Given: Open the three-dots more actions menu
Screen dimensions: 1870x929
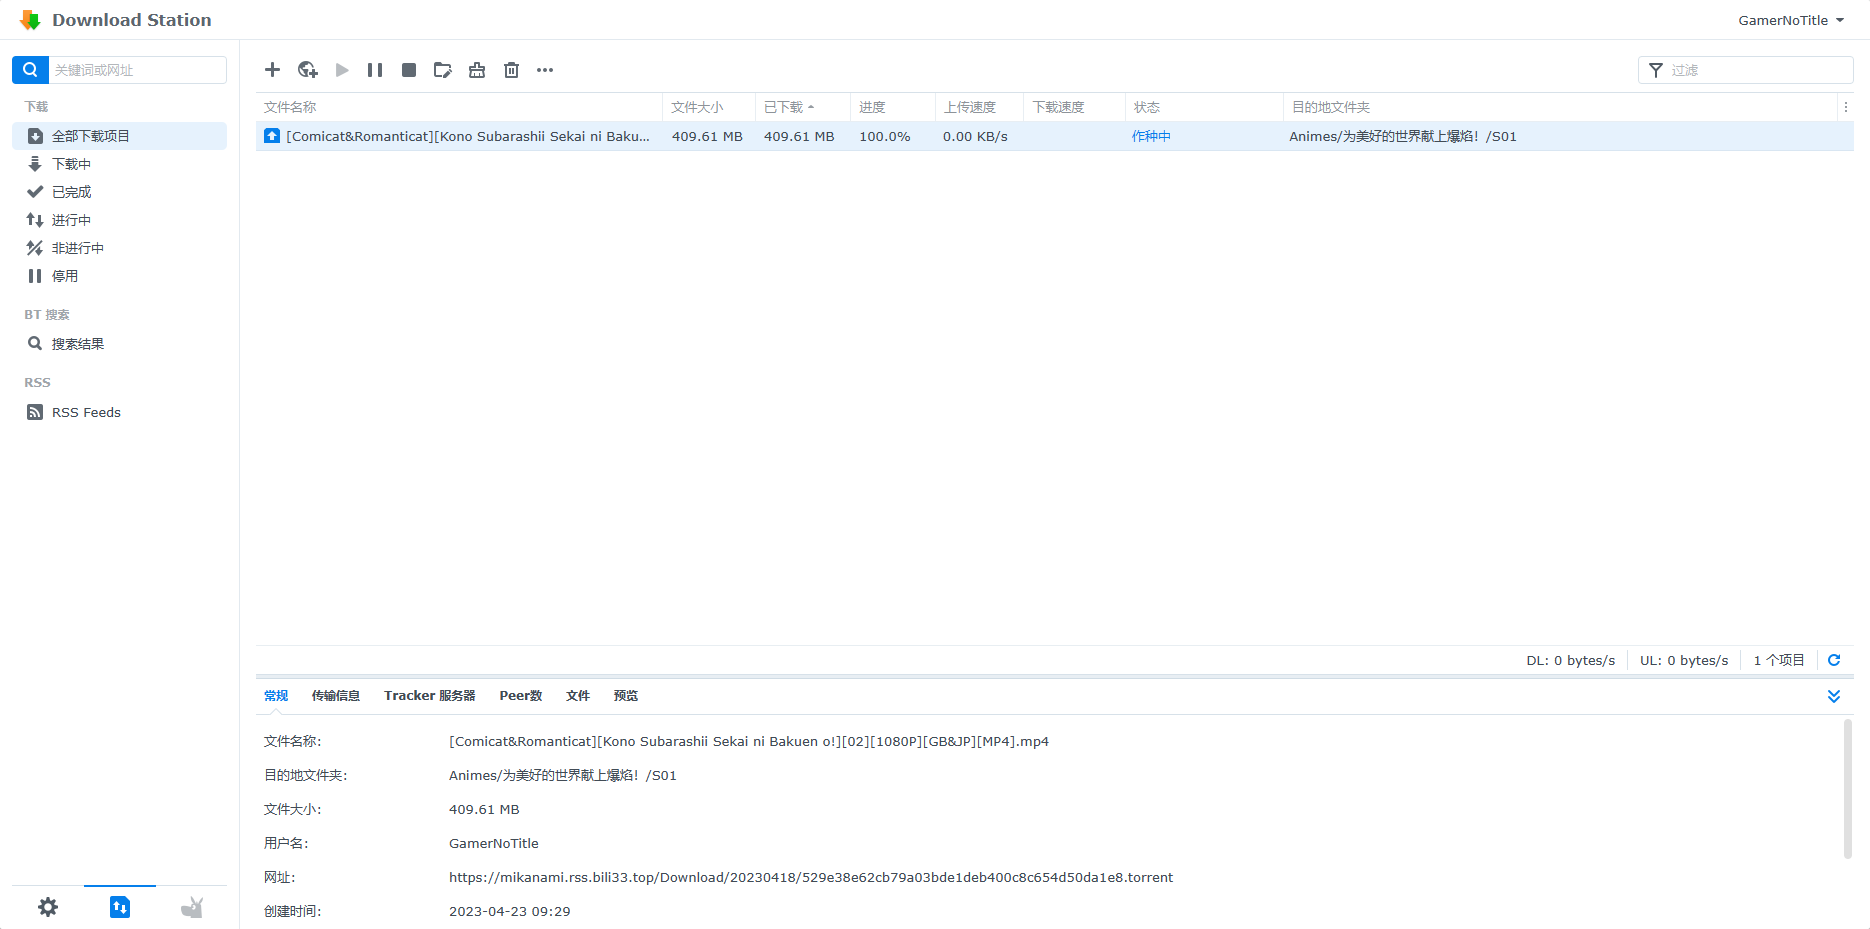Looking at the screenshot, I should [545, 70].
